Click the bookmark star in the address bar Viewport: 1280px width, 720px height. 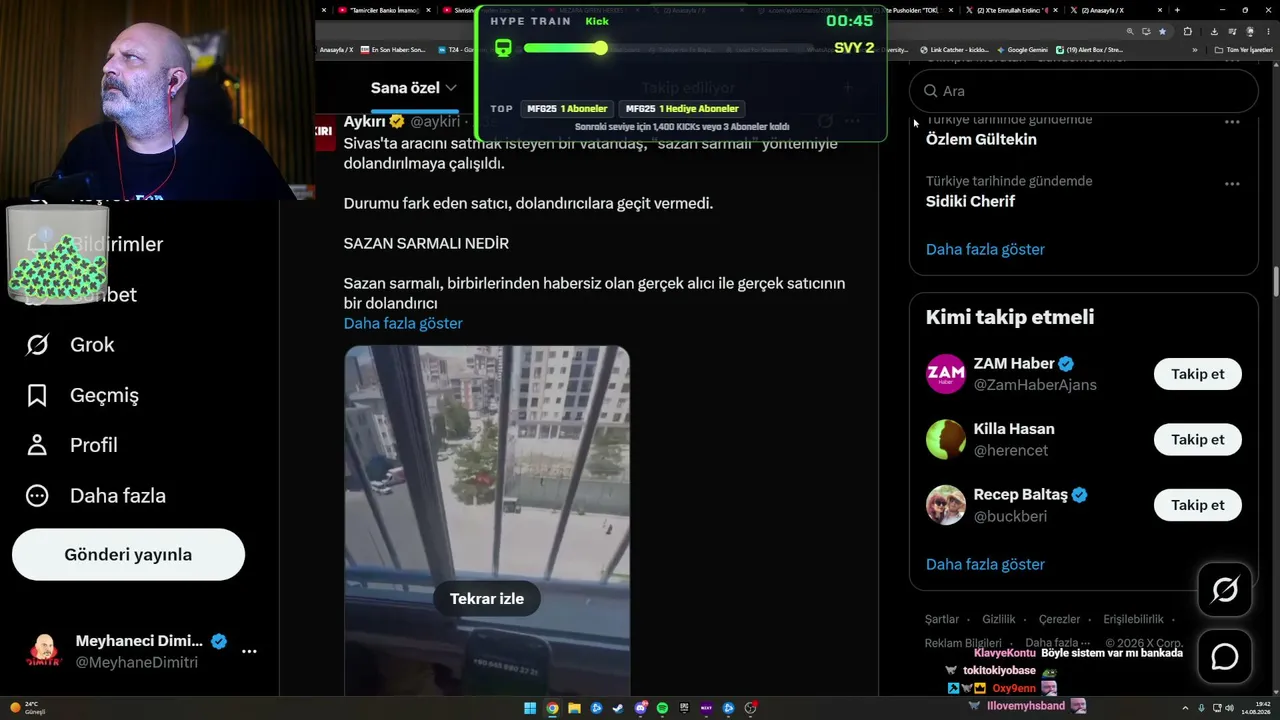1161,31
